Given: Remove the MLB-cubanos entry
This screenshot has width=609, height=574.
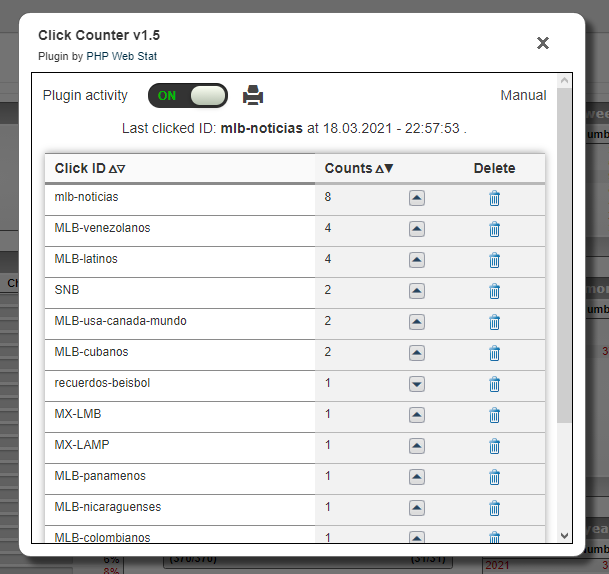Looking at the screenshot, I should pyautogui.click(x=494, y=353).
